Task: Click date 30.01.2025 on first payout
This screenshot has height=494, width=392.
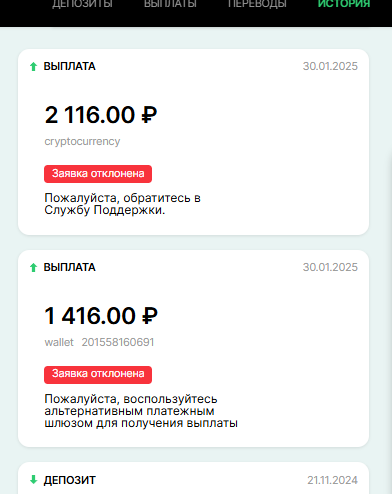Action: tap(330, 66)
